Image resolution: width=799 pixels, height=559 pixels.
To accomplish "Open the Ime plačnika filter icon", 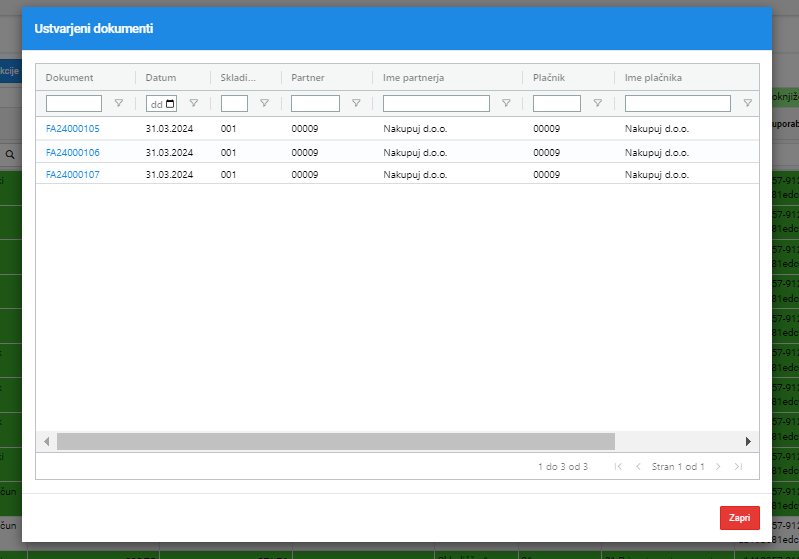I will tap(748, 103).
